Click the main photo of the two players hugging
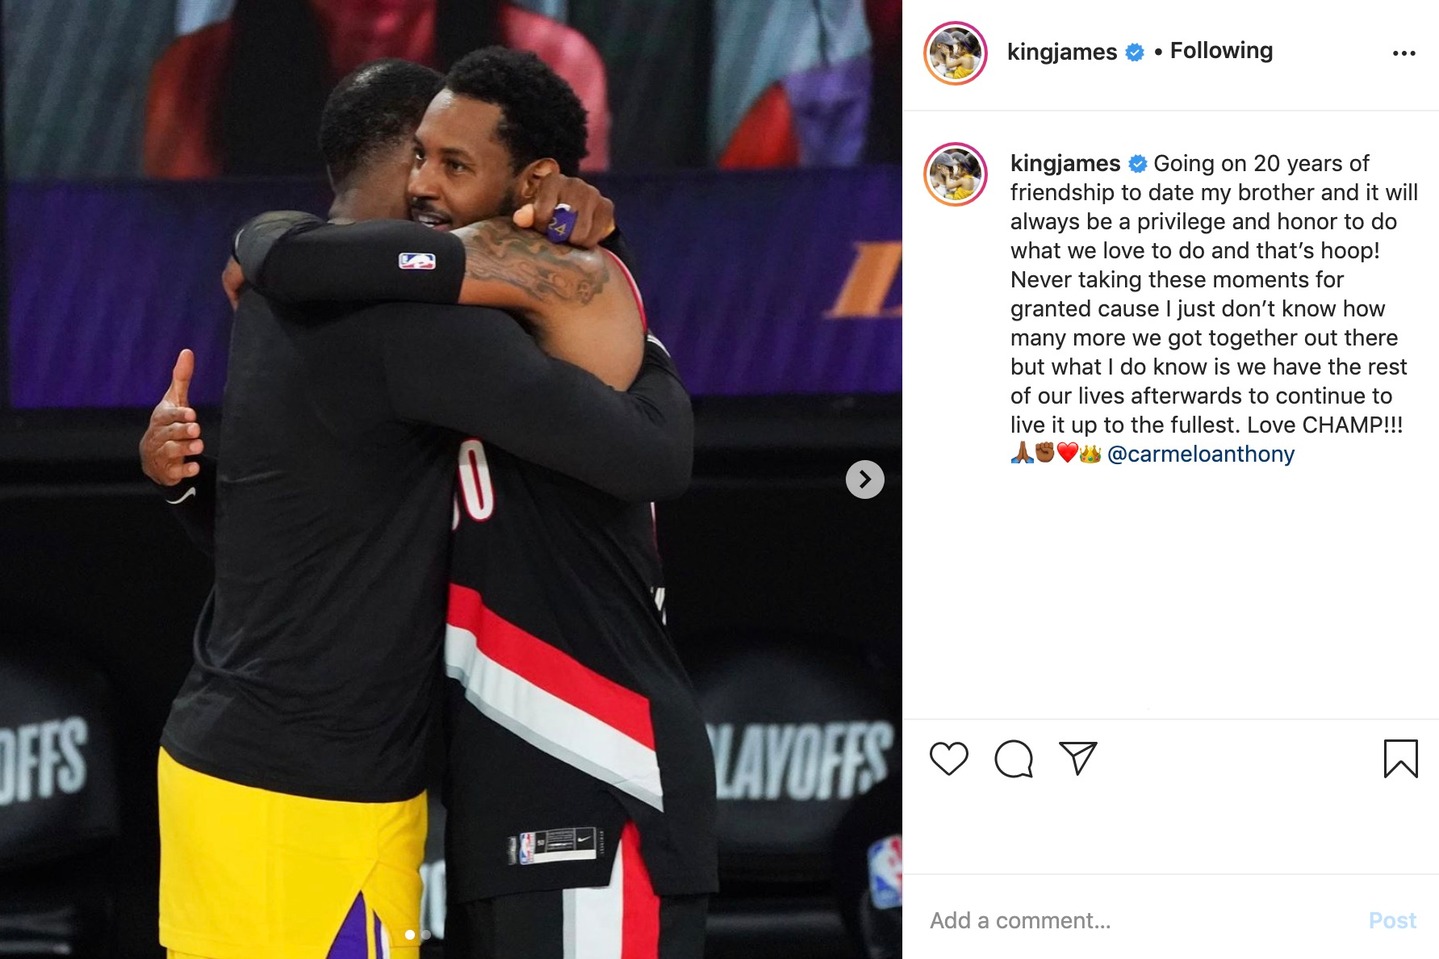 coord(451,480)
